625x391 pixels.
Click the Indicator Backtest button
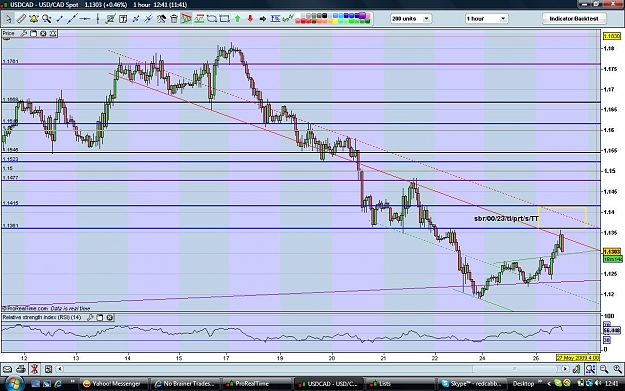(x=574, y=19)
